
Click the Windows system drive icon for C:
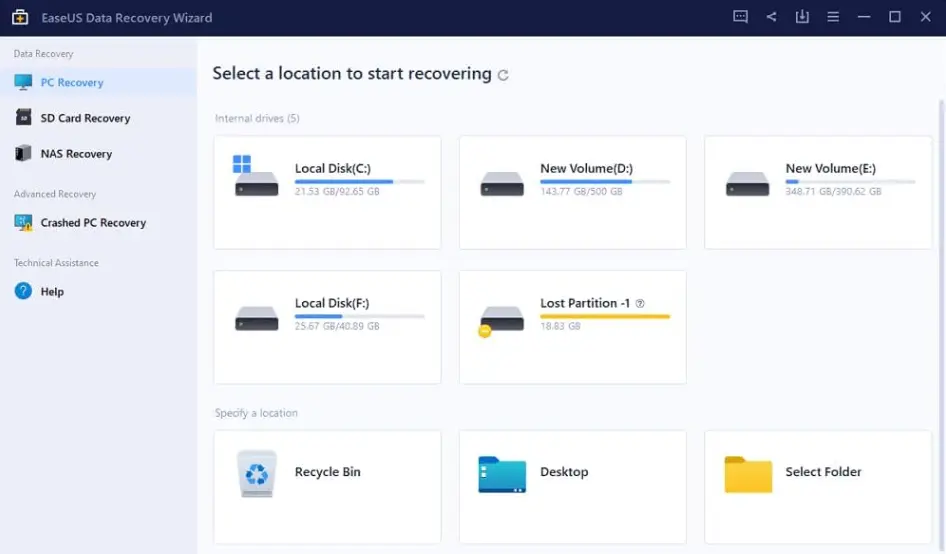click(x=256, y=176)
